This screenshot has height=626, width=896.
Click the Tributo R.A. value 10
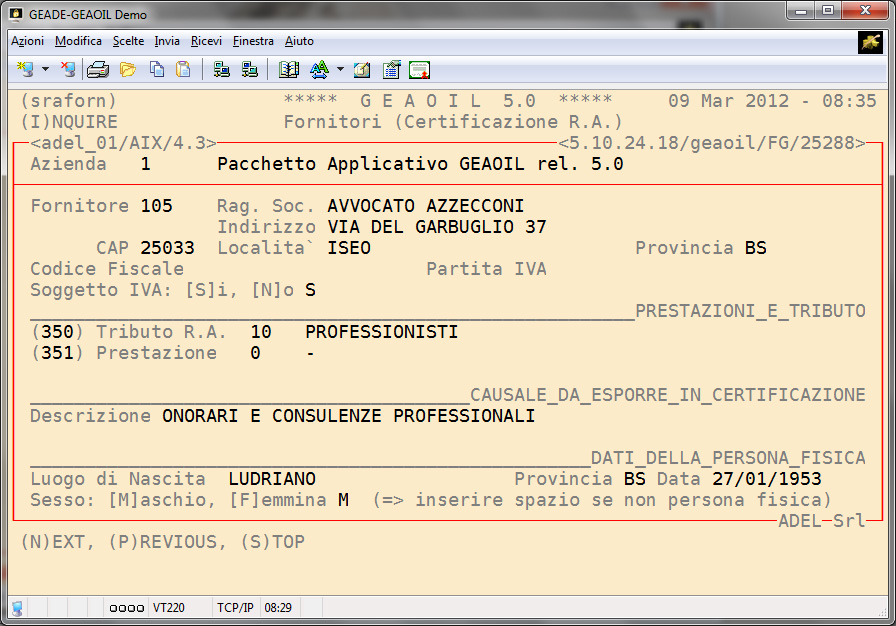(x=261, y=332)
